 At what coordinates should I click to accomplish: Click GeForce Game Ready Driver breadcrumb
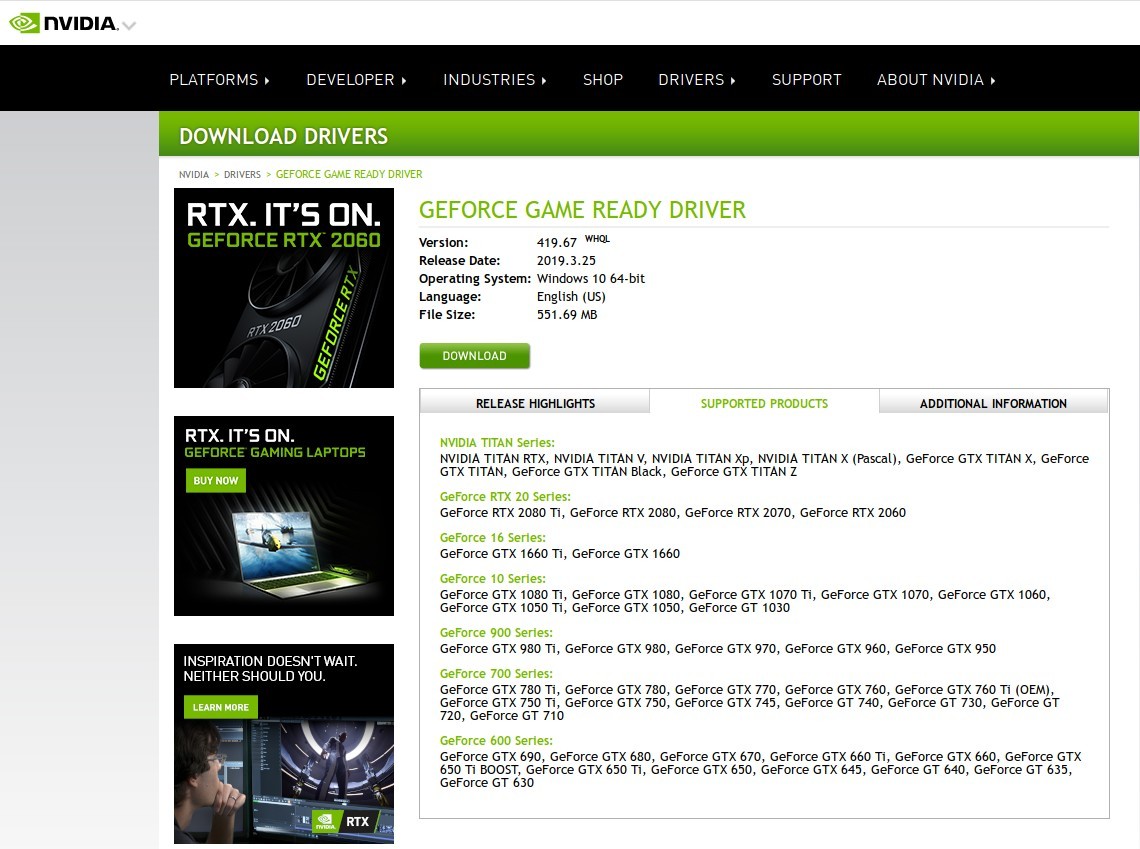pyautogui.click(x=349, y=175)
